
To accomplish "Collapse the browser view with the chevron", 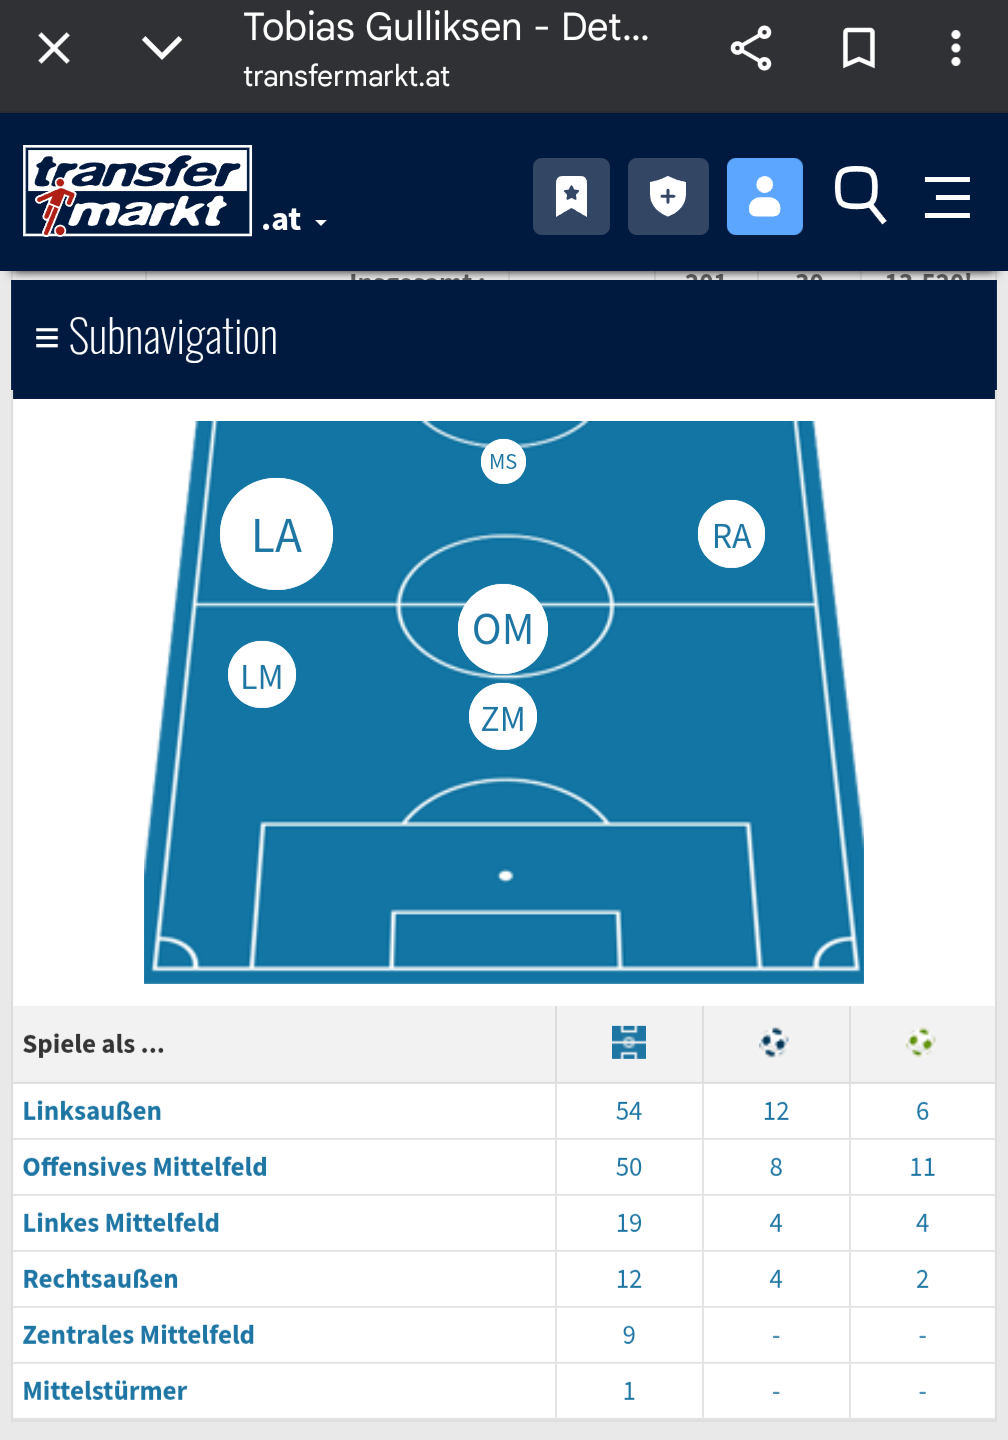I will (x=162, y=48).
